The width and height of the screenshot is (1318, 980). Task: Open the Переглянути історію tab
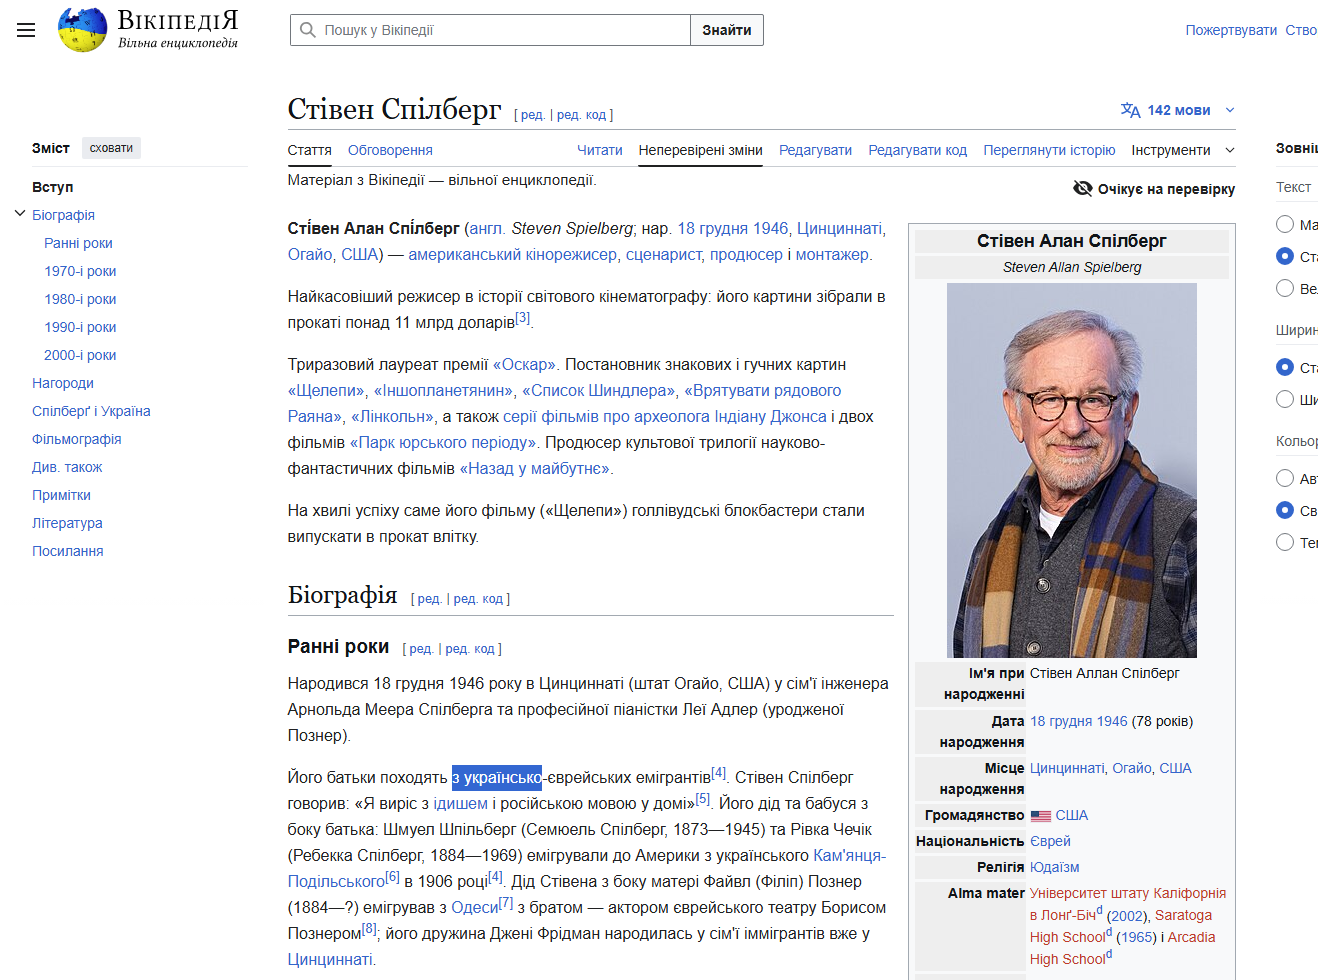click(x=1049, y=150)
